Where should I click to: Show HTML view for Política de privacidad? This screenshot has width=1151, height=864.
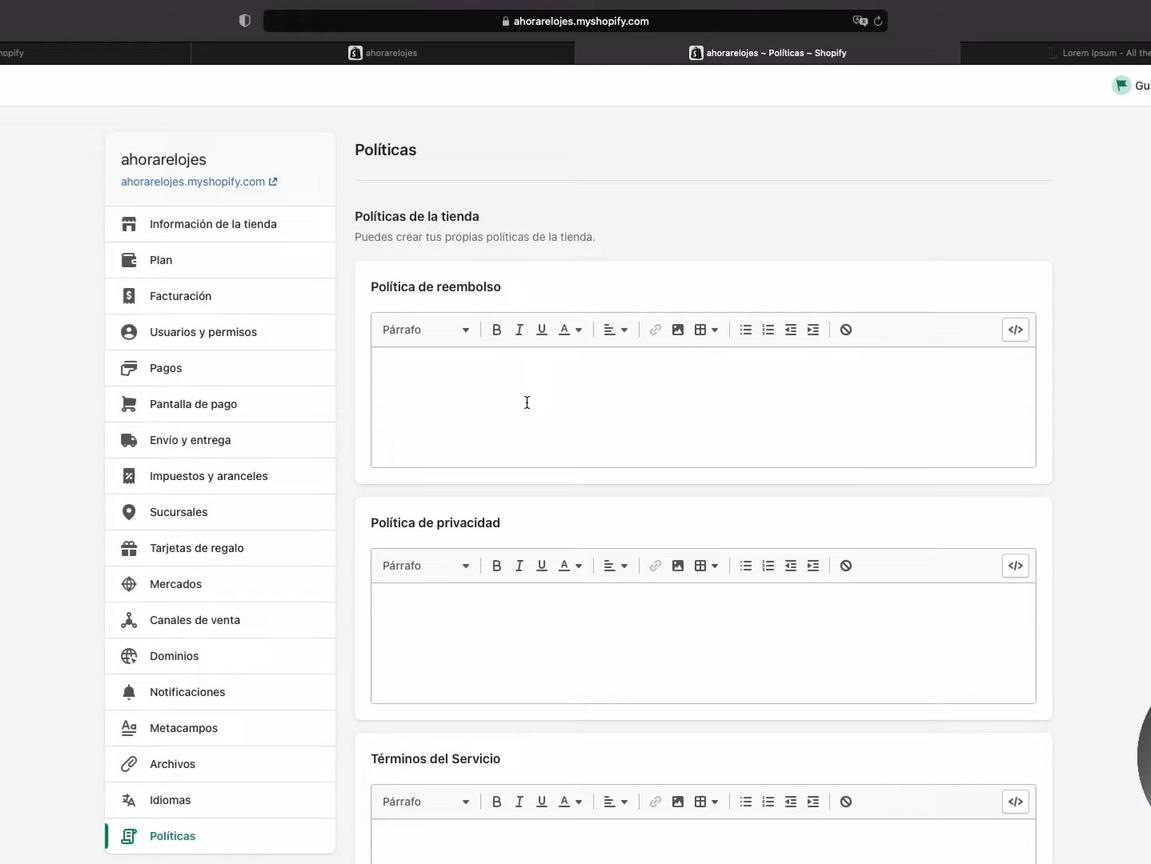coord(1015,565)
